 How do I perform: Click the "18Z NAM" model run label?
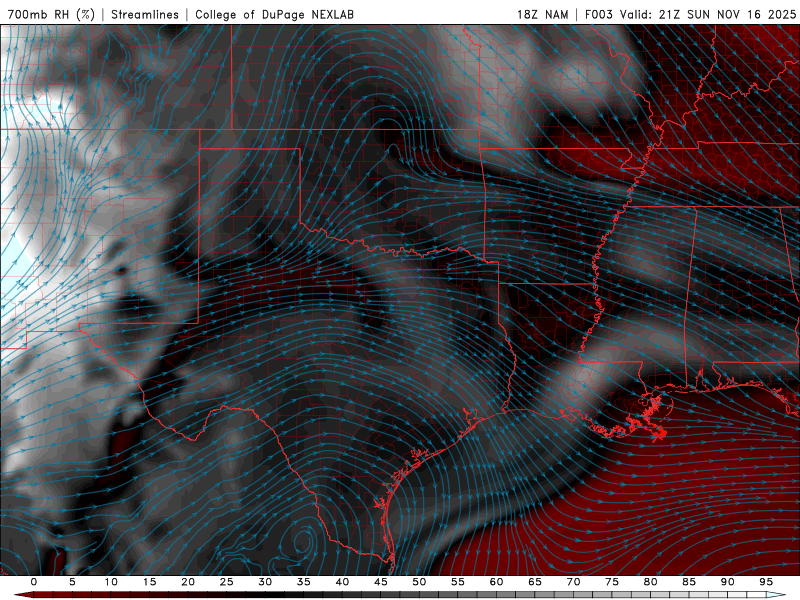(x=542, y=14)
